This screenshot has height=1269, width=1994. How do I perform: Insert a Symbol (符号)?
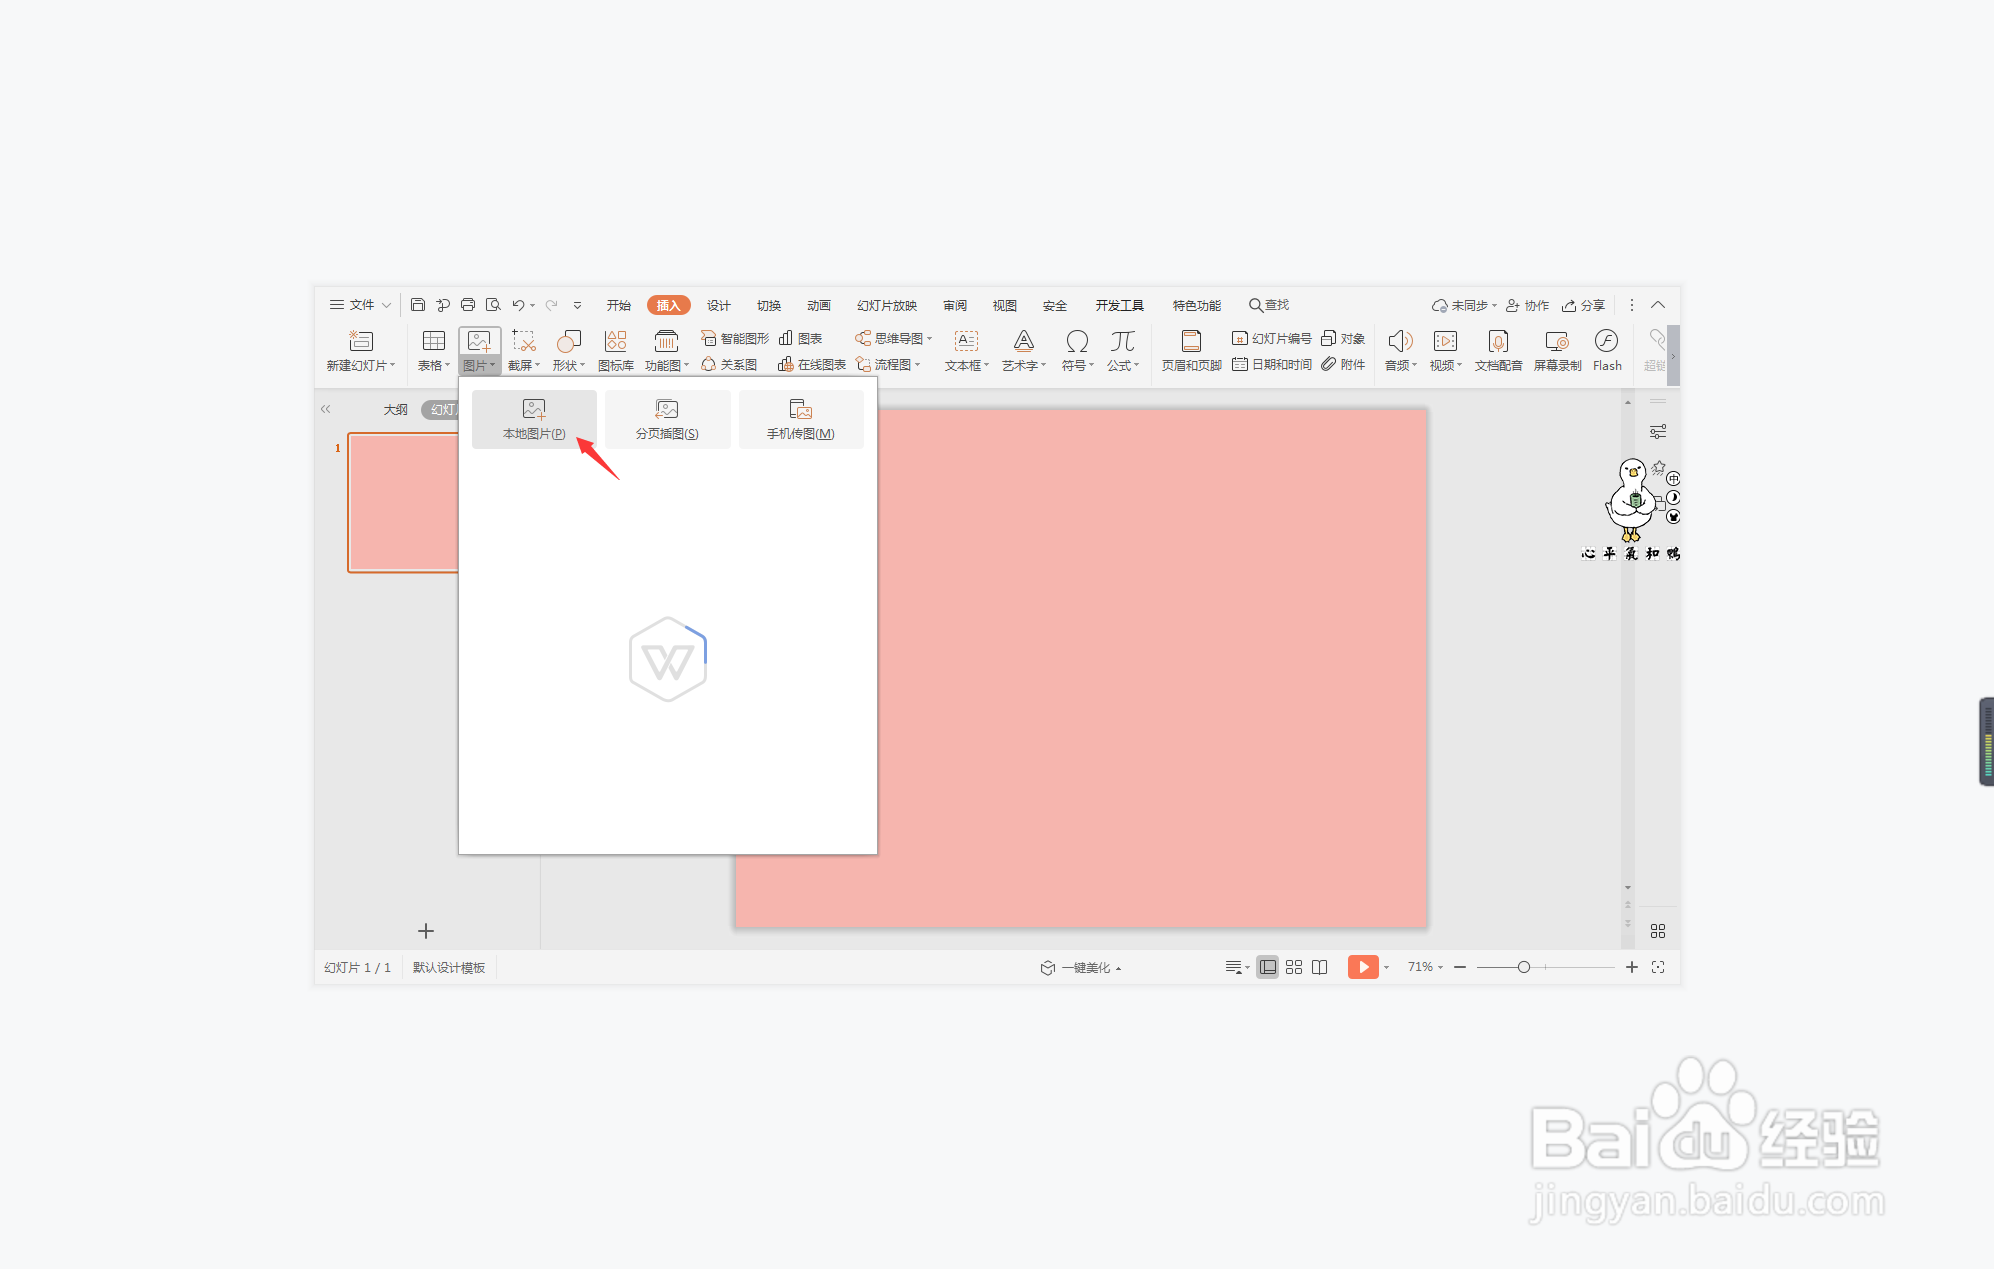point(1077,350)
